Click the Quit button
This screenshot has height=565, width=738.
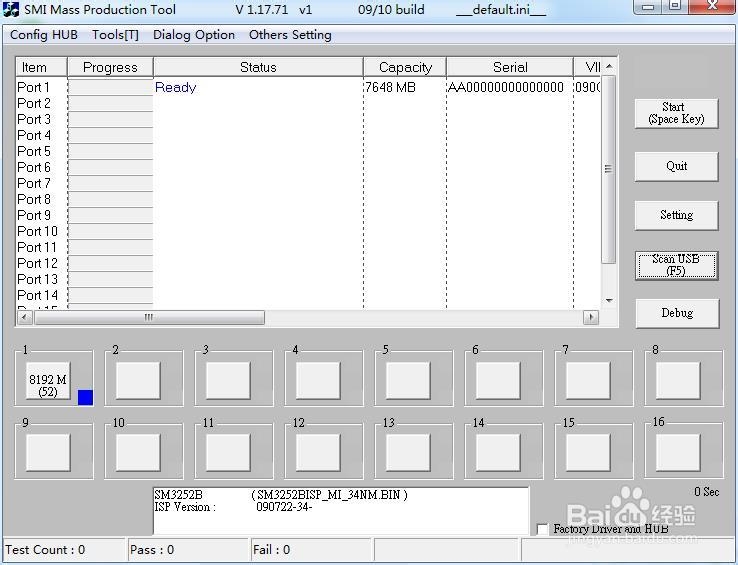676,166
